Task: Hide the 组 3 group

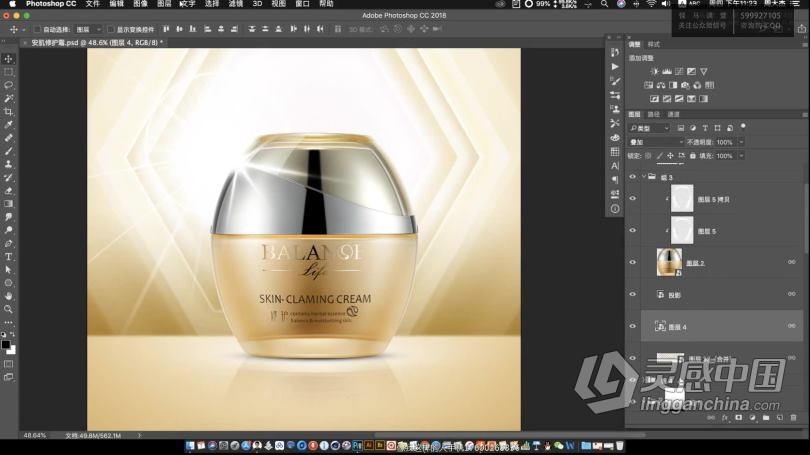Action: coord(633,177)
